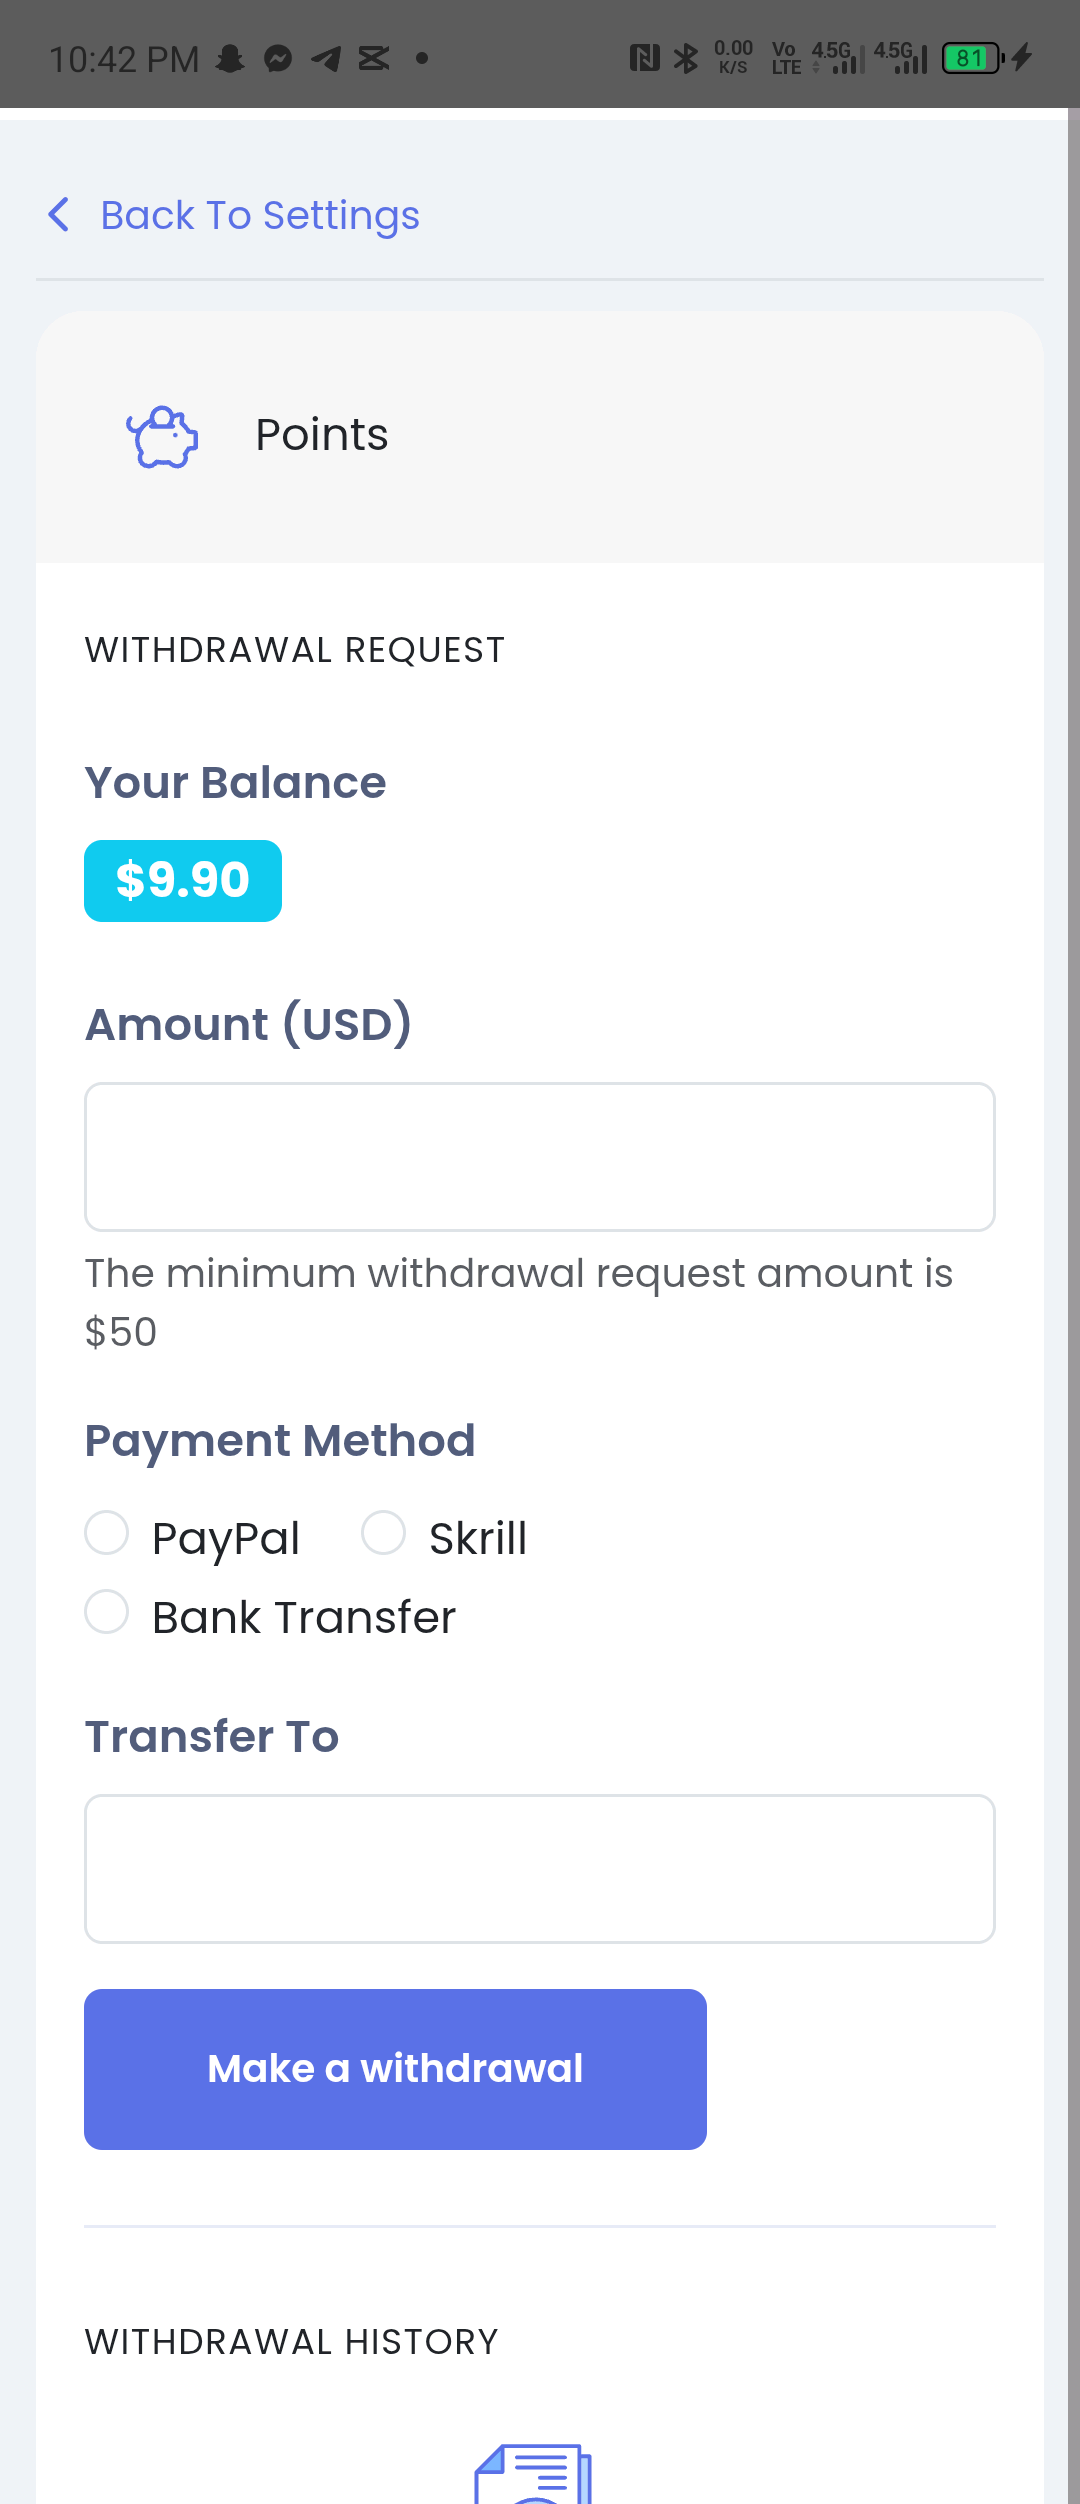This screenshot has width=1080, height=2504.
Task: Open the Back To Settings link
Action: [260, 216]
